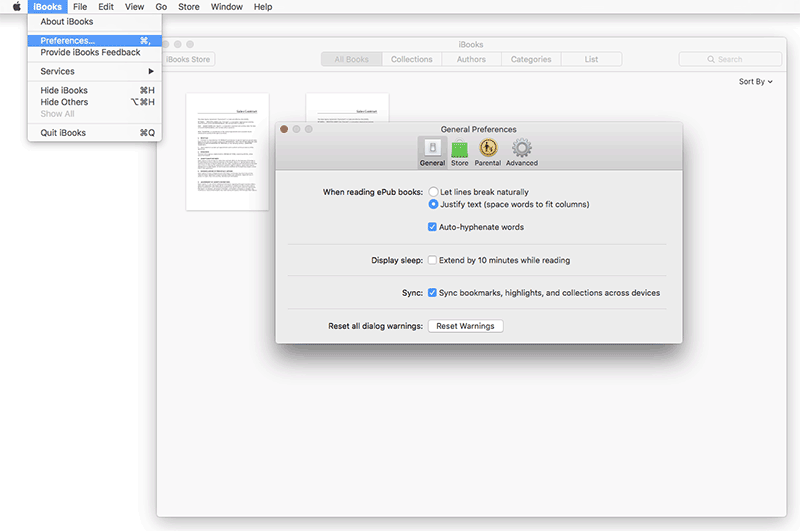Click the When reading ePub books label

[373, 192]
